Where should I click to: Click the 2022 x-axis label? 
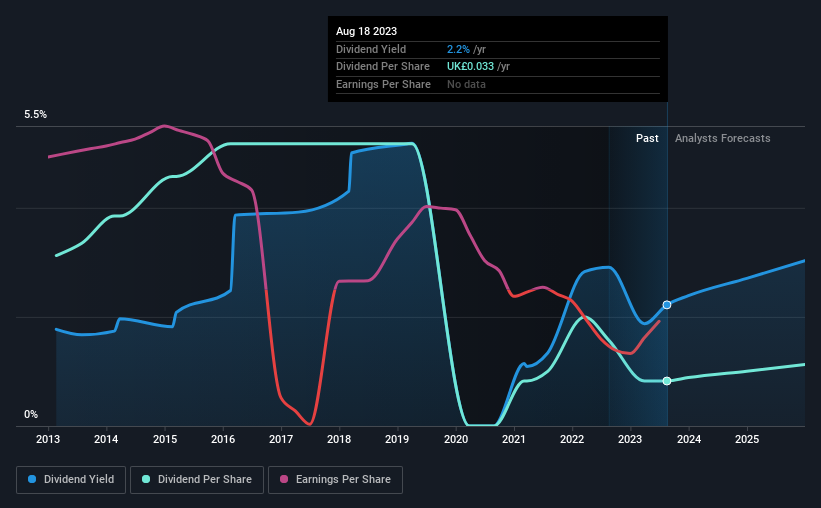click(572, 439)
